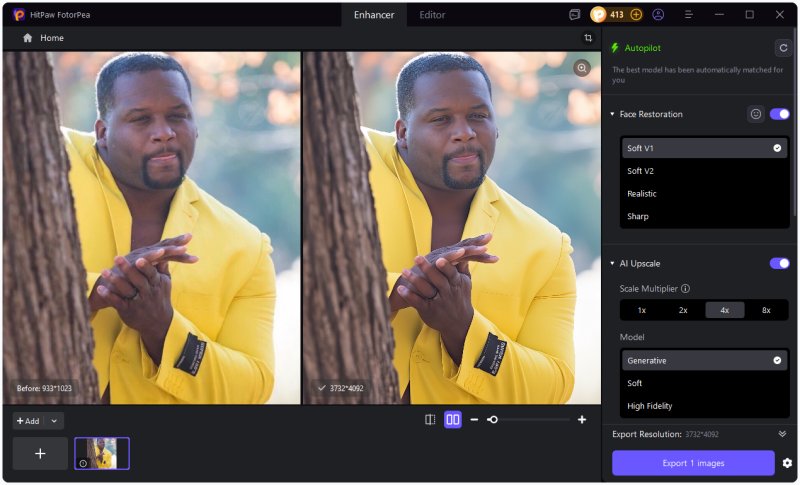Screen dimensions: 800x485
Task: Click the Export Resolution value text
Action: (702, 435)
